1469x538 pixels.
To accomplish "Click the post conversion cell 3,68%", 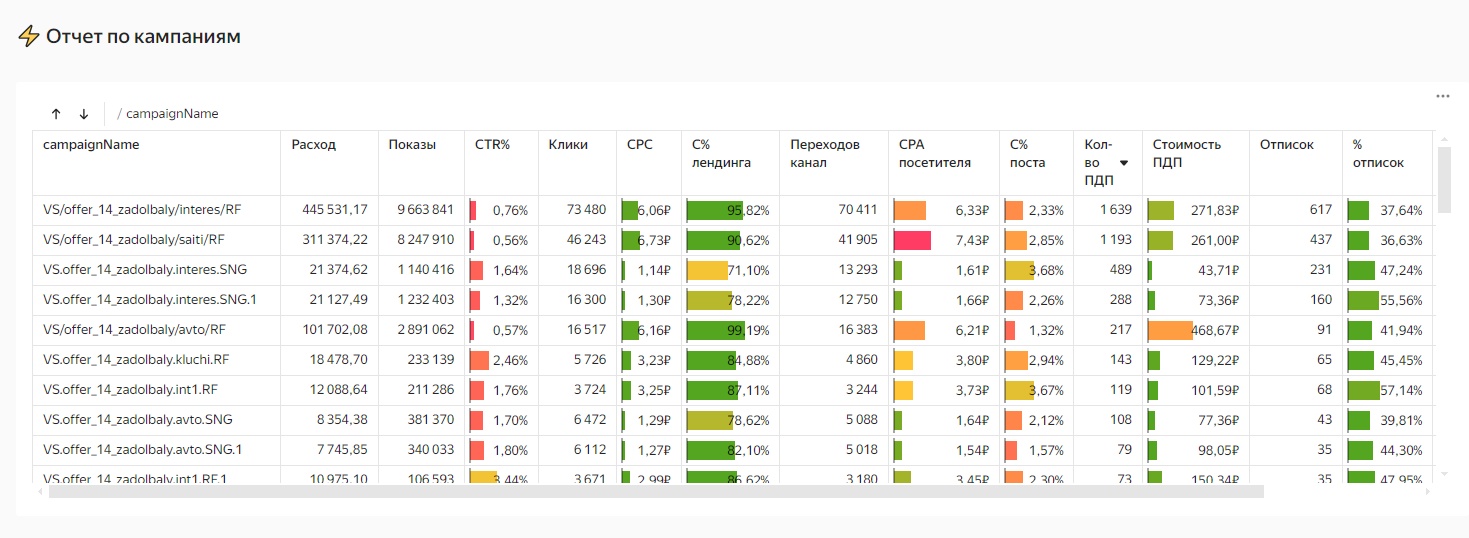I will (1036, 270).
